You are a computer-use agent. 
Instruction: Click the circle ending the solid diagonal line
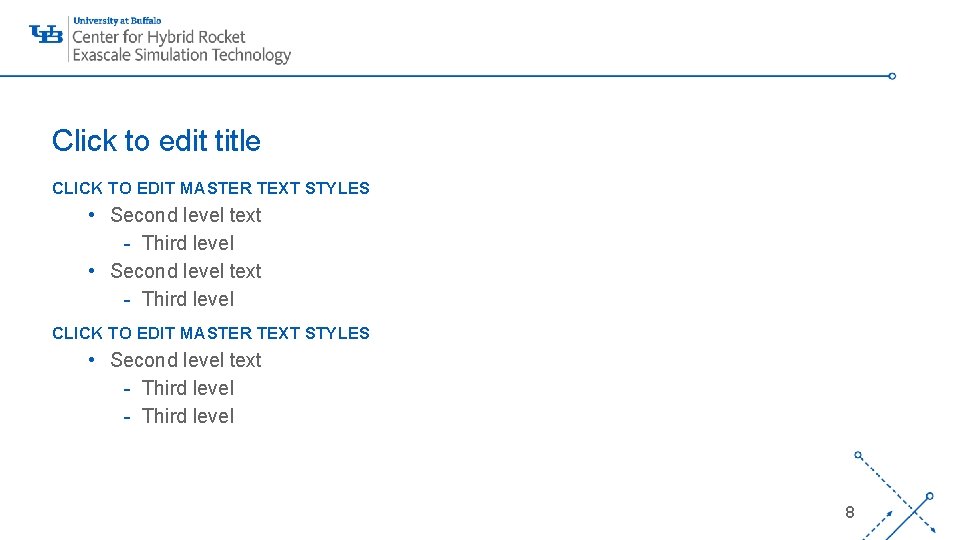(929, 496)
